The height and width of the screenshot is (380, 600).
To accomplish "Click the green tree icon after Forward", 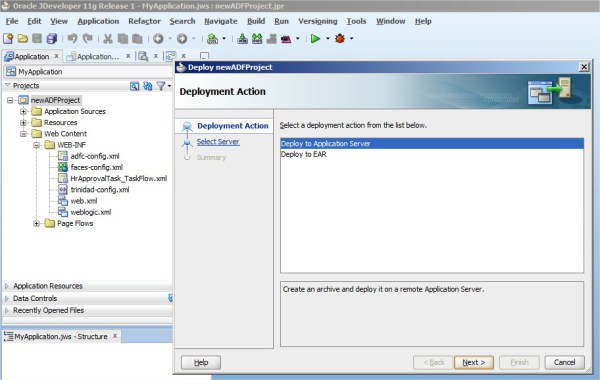I will point(212,39).
